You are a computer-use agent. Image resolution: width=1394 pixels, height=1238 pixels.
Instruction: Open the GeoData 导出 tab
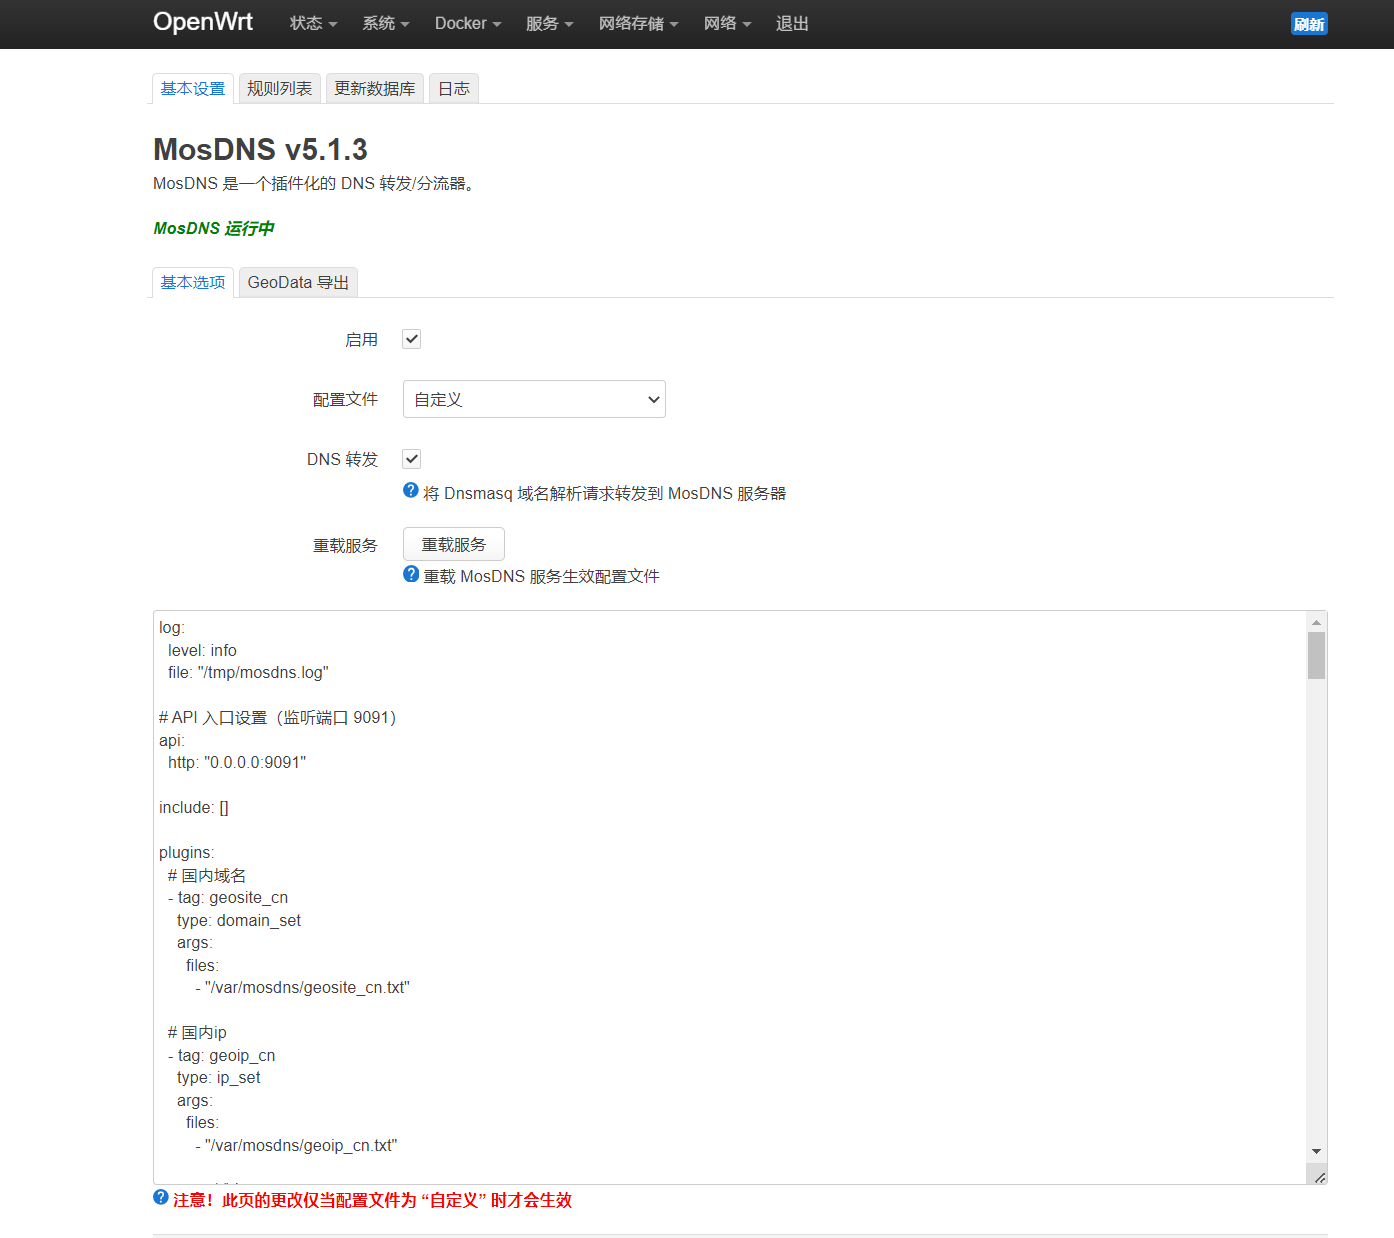click(298, 283)
